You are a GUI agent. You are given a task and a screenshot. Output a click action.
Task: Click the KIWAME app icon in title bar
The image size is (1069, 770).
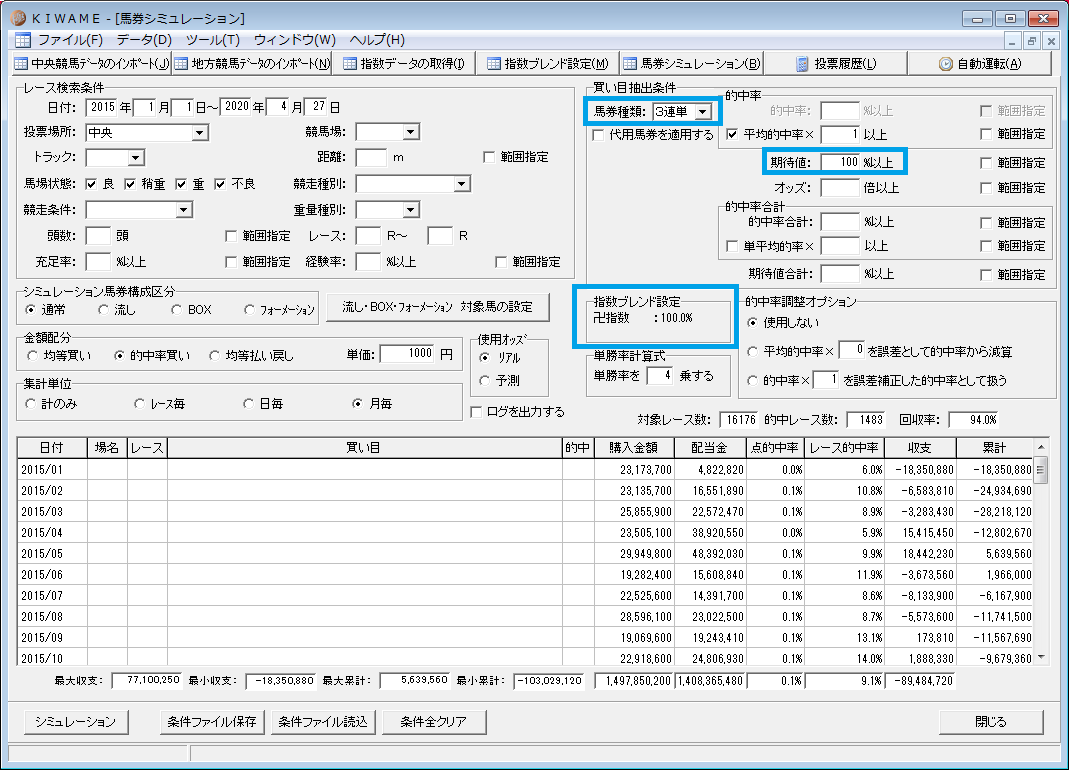[x=18, y=18]
